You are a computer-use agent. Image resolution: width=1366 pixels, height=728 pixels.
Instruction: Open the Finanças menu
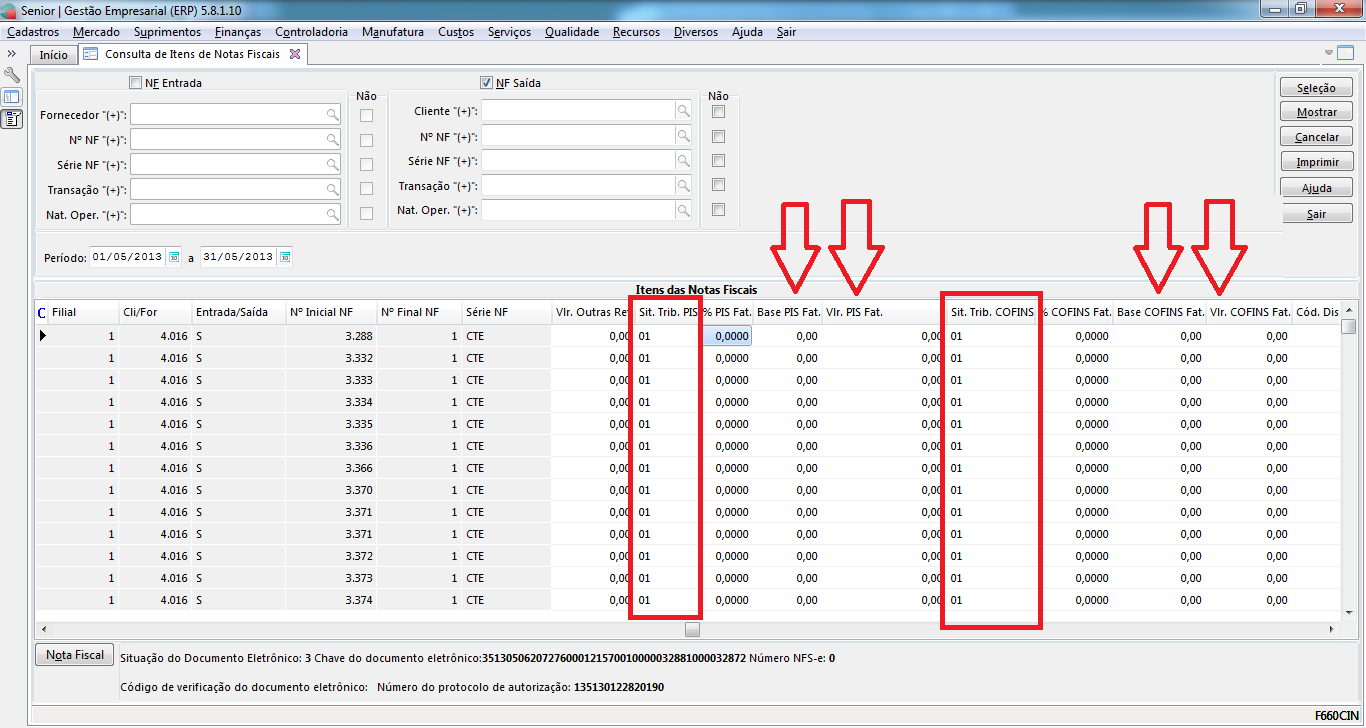[238, 32]
